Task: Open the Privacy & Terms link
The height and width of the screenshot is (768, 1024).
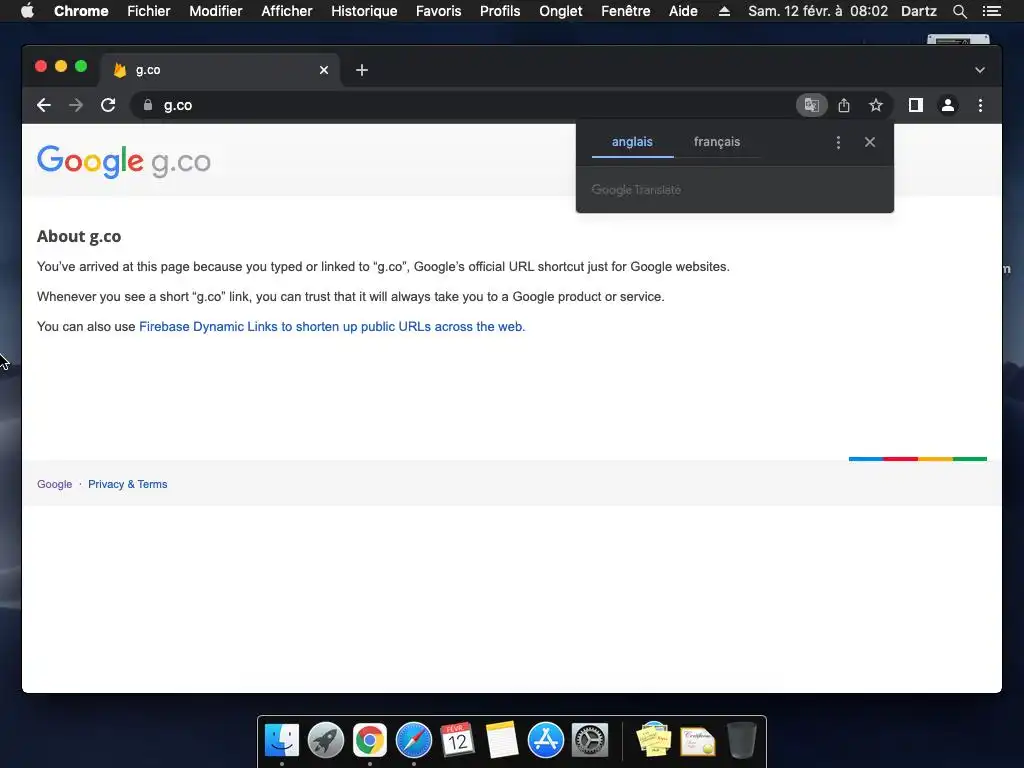Action: tap(127, 484)
